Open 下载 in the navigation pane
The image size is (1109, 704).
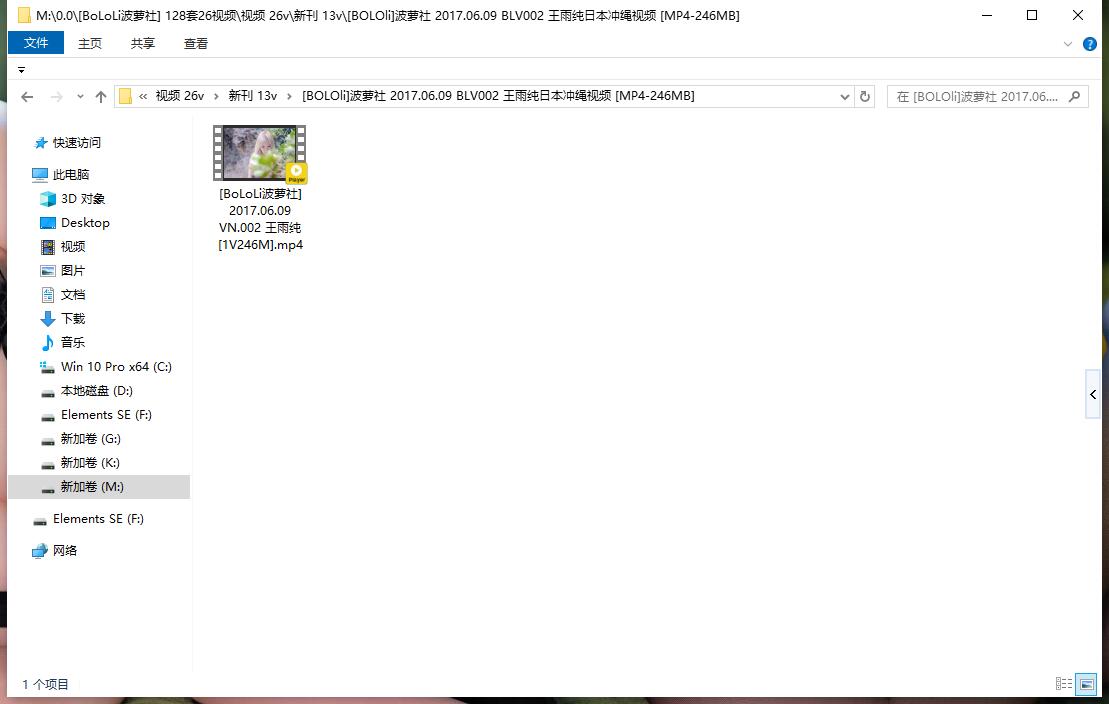point(73,318)
